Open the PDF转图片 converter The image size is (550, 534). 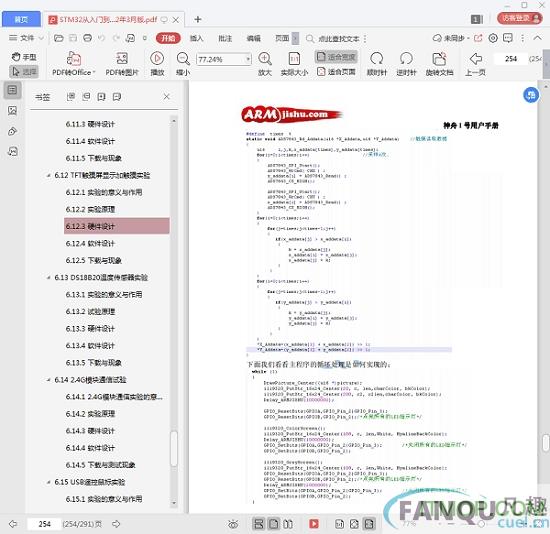122,64
